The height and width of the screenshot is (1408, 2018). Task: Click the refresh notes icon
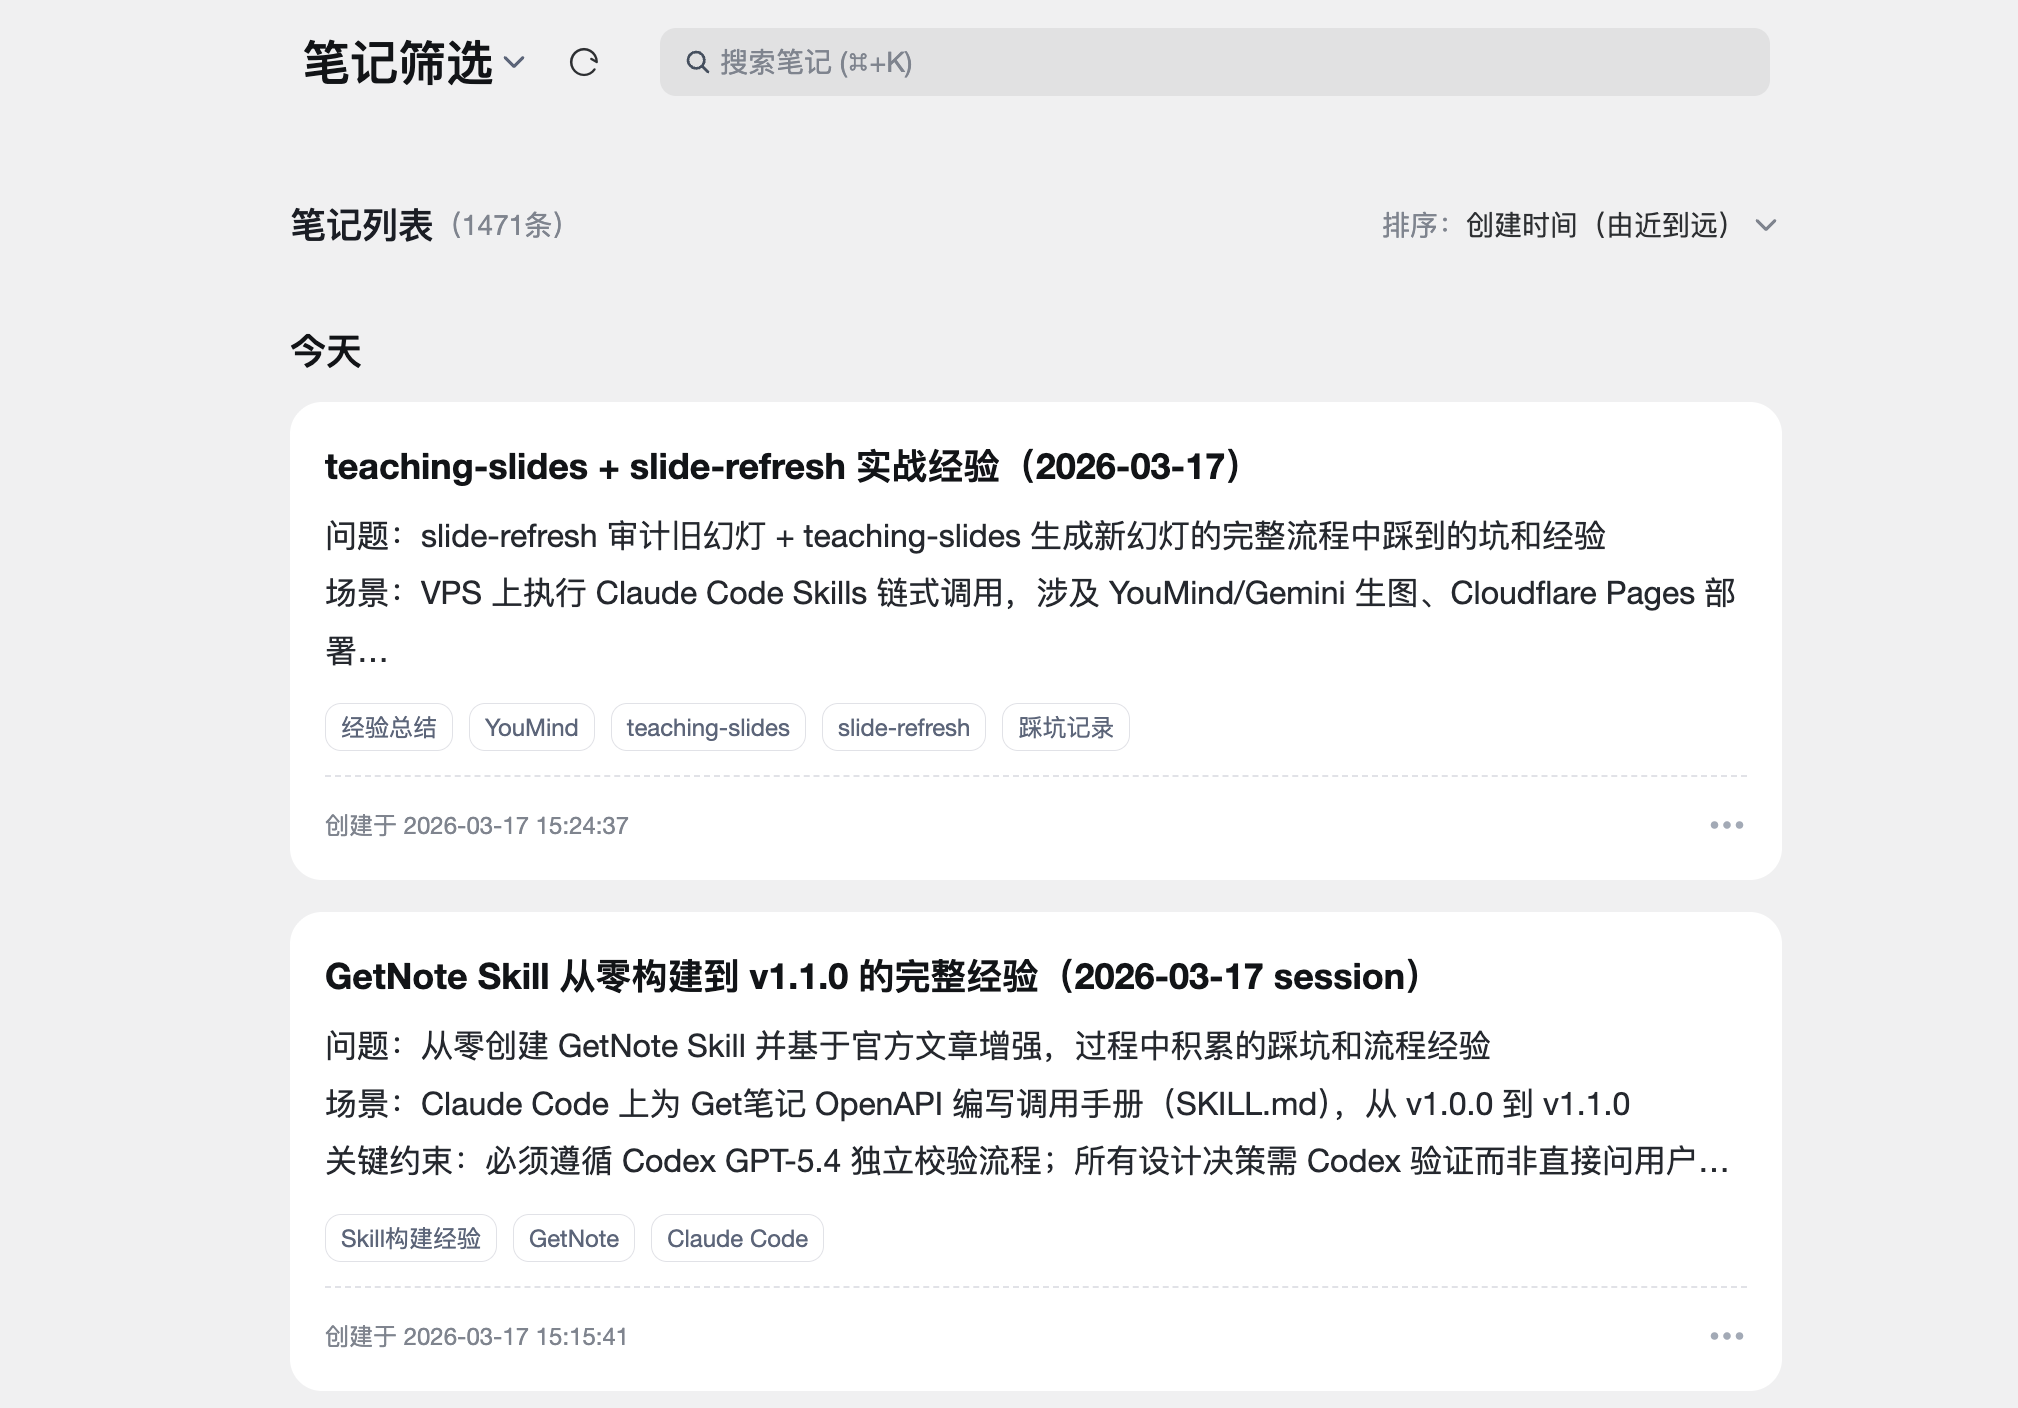pyautogui.click(x=583, y=63)
